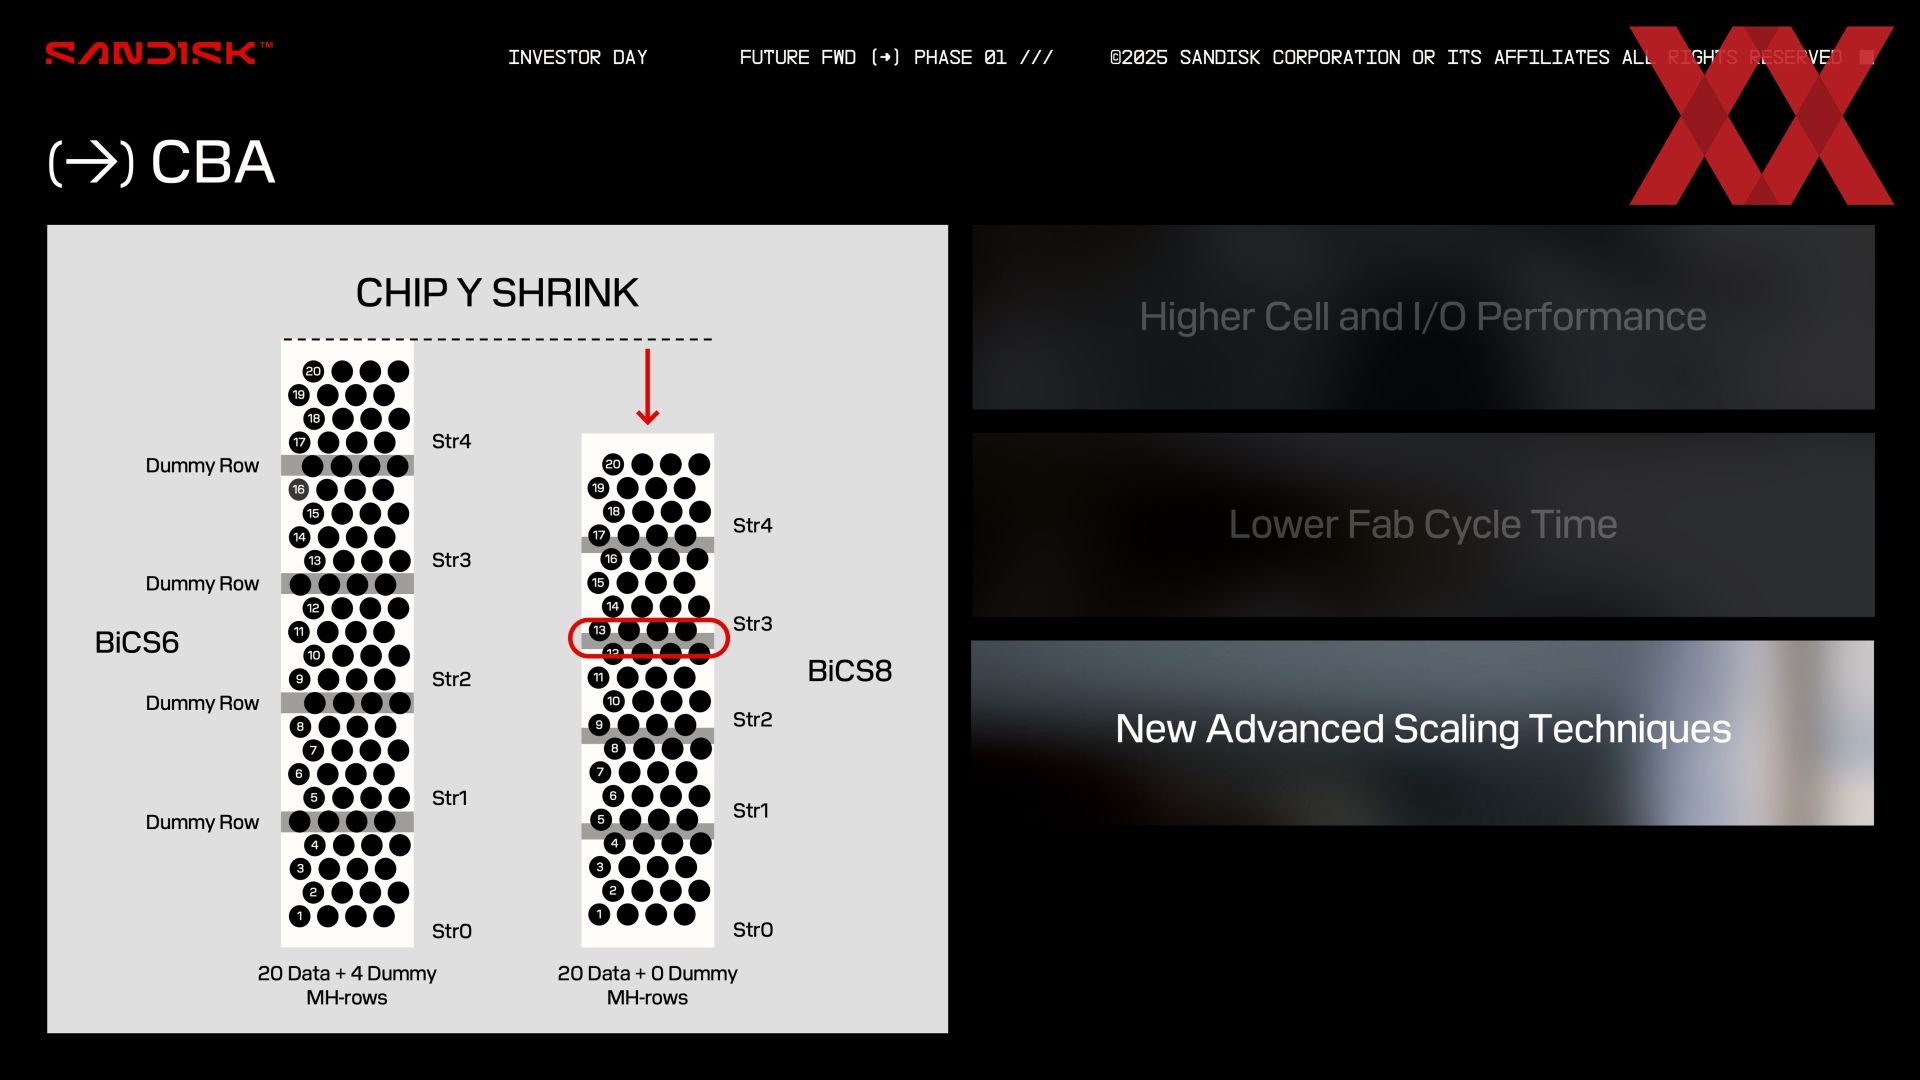This screenshot has width=1920, height=1080.
Task: Click the SanDisk logo
Action: pos(159,53)
